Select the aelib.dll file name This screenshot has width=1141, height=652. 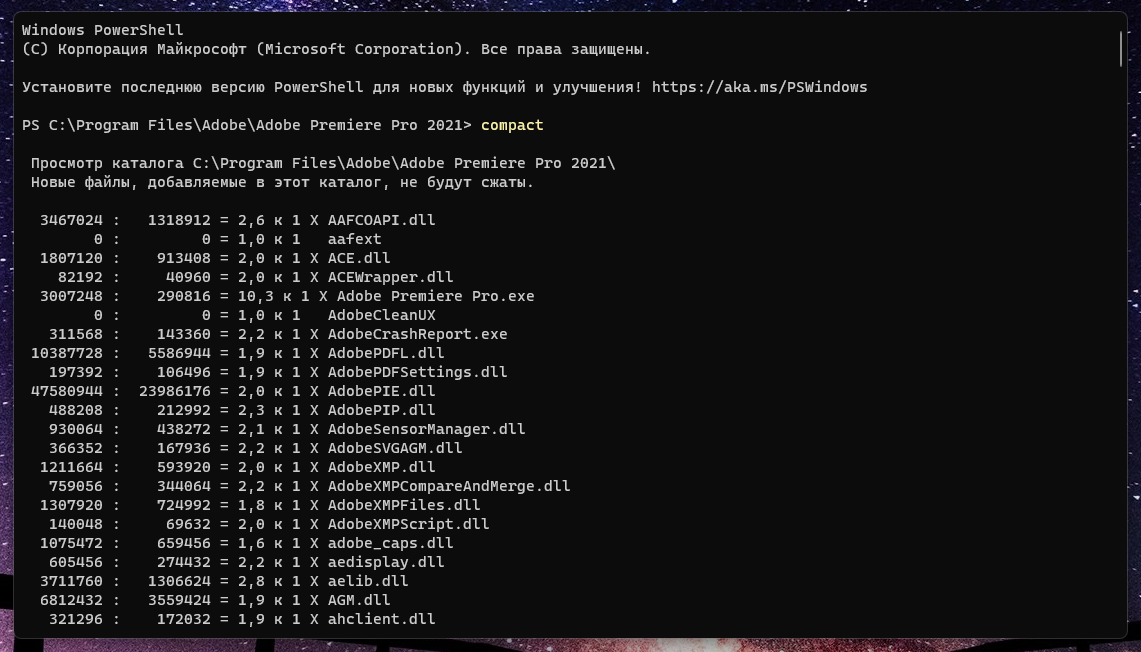(x=367, y=579)
